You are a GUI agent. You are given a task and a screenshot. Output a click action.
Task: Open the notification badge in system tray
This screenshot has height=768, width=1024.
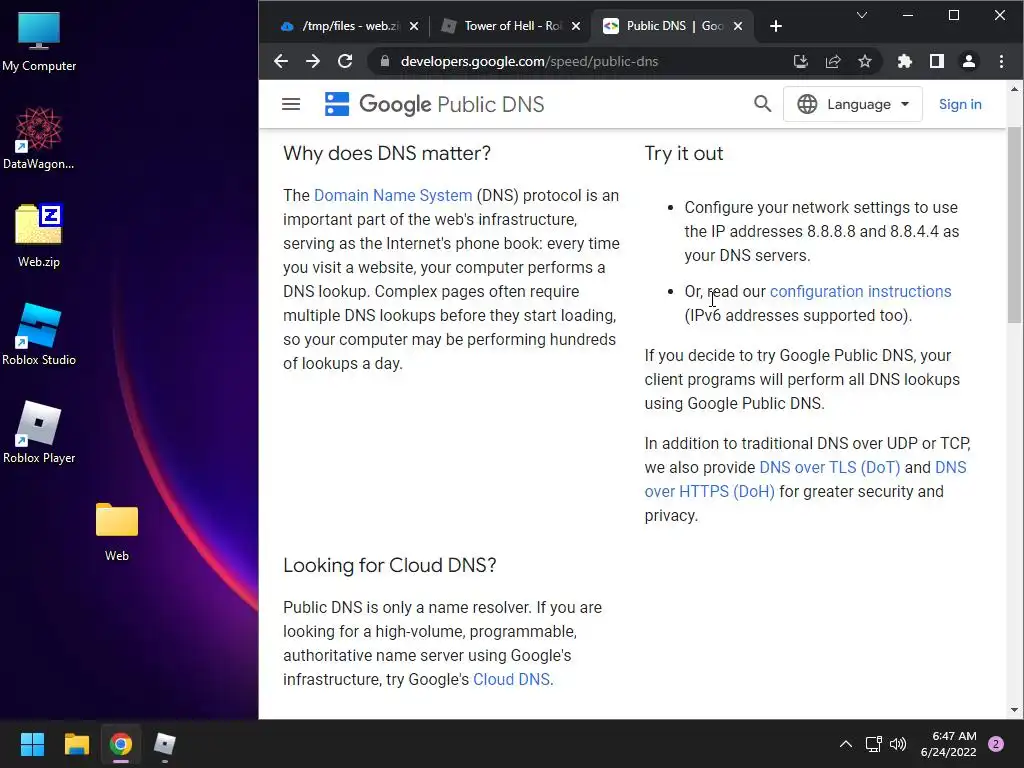click(x=996, y=744)
